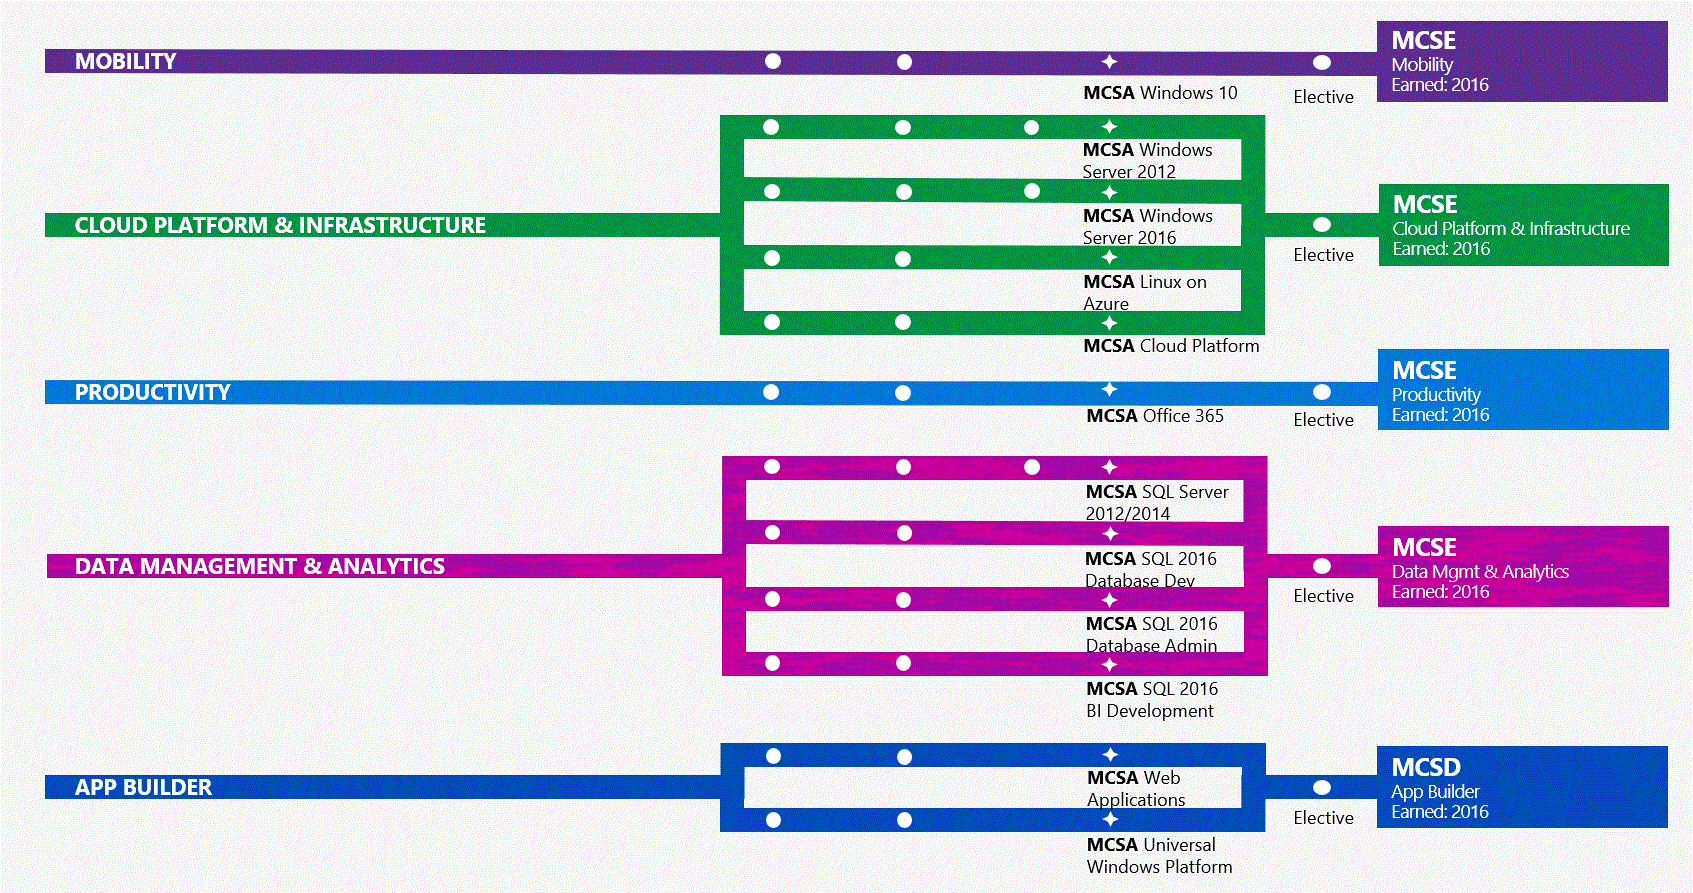
Task: Select the star above MCSA SQL Server 2012/2014
Action: [x=1109, y=467]
